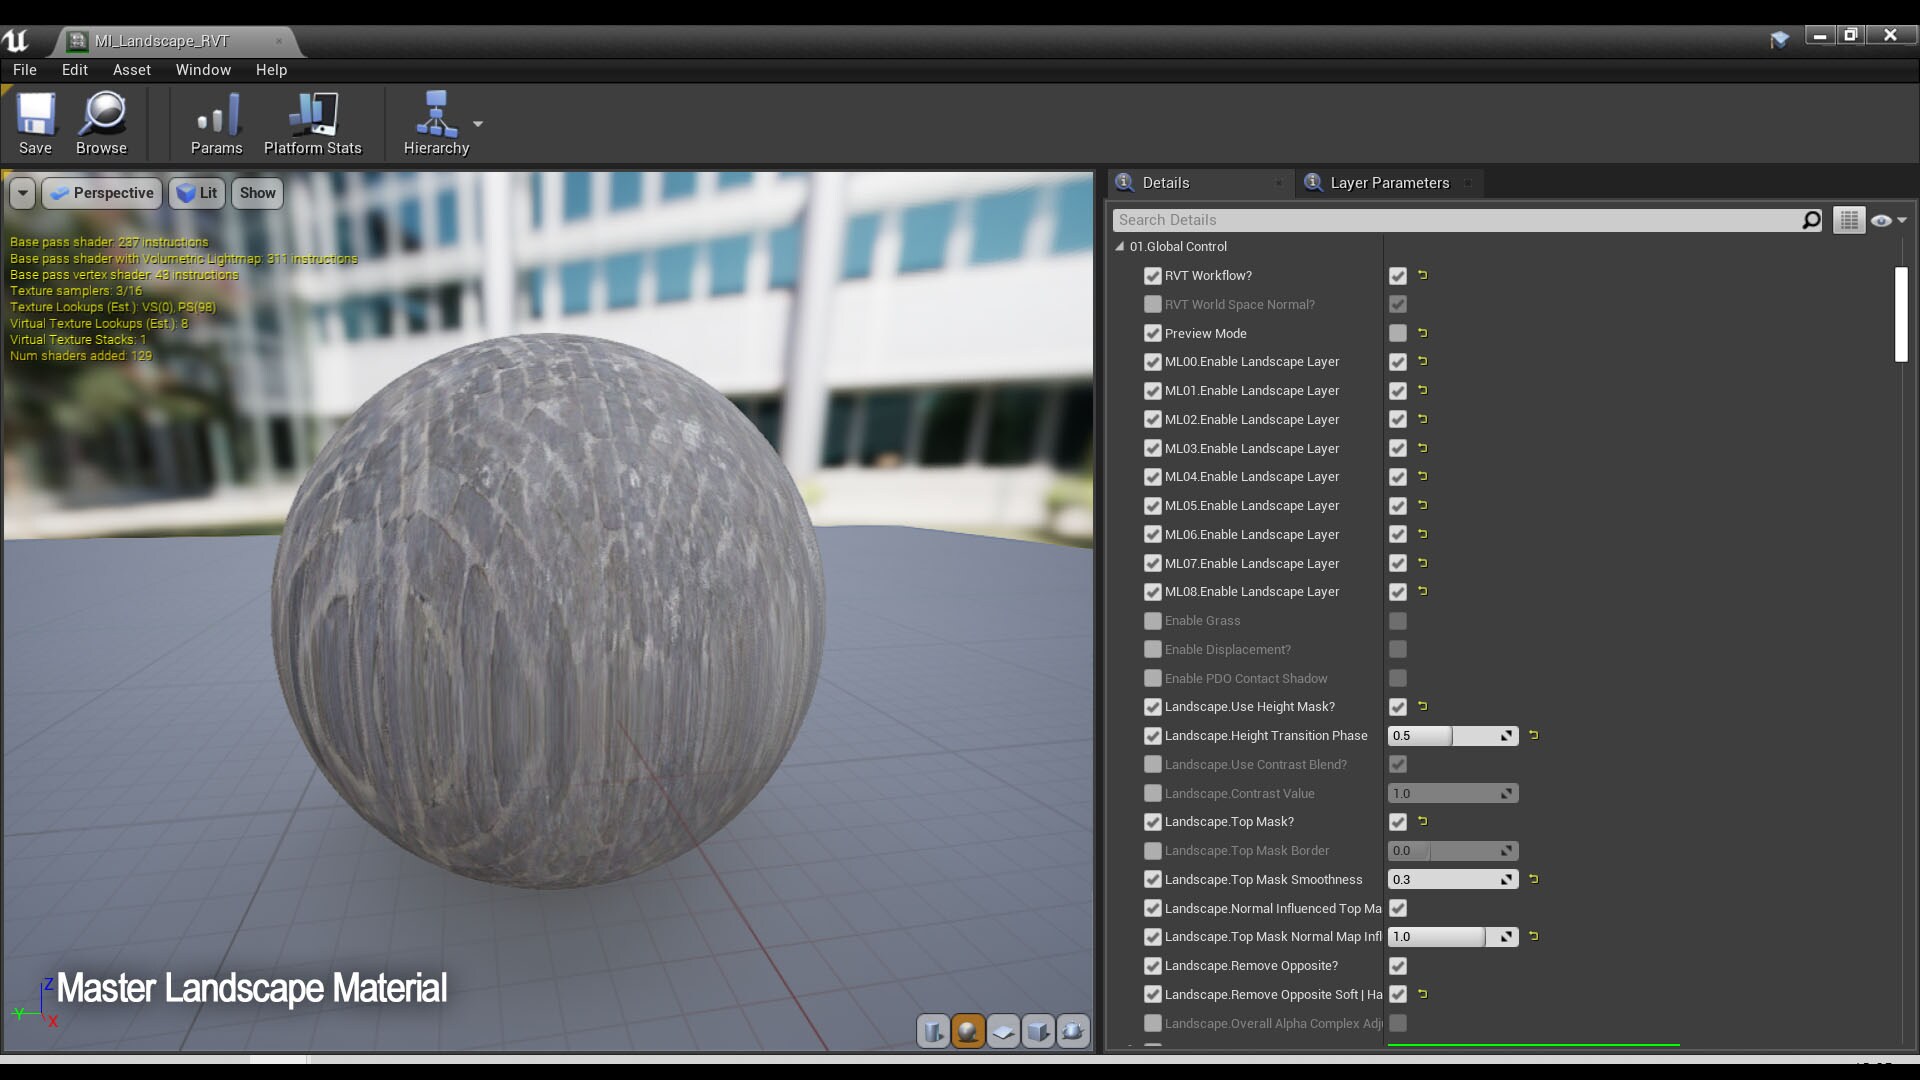Enable the Enable Grass override checkbox
Screen dimensions: 1920x1080
pyautogui.click(x=1152, y=621)
